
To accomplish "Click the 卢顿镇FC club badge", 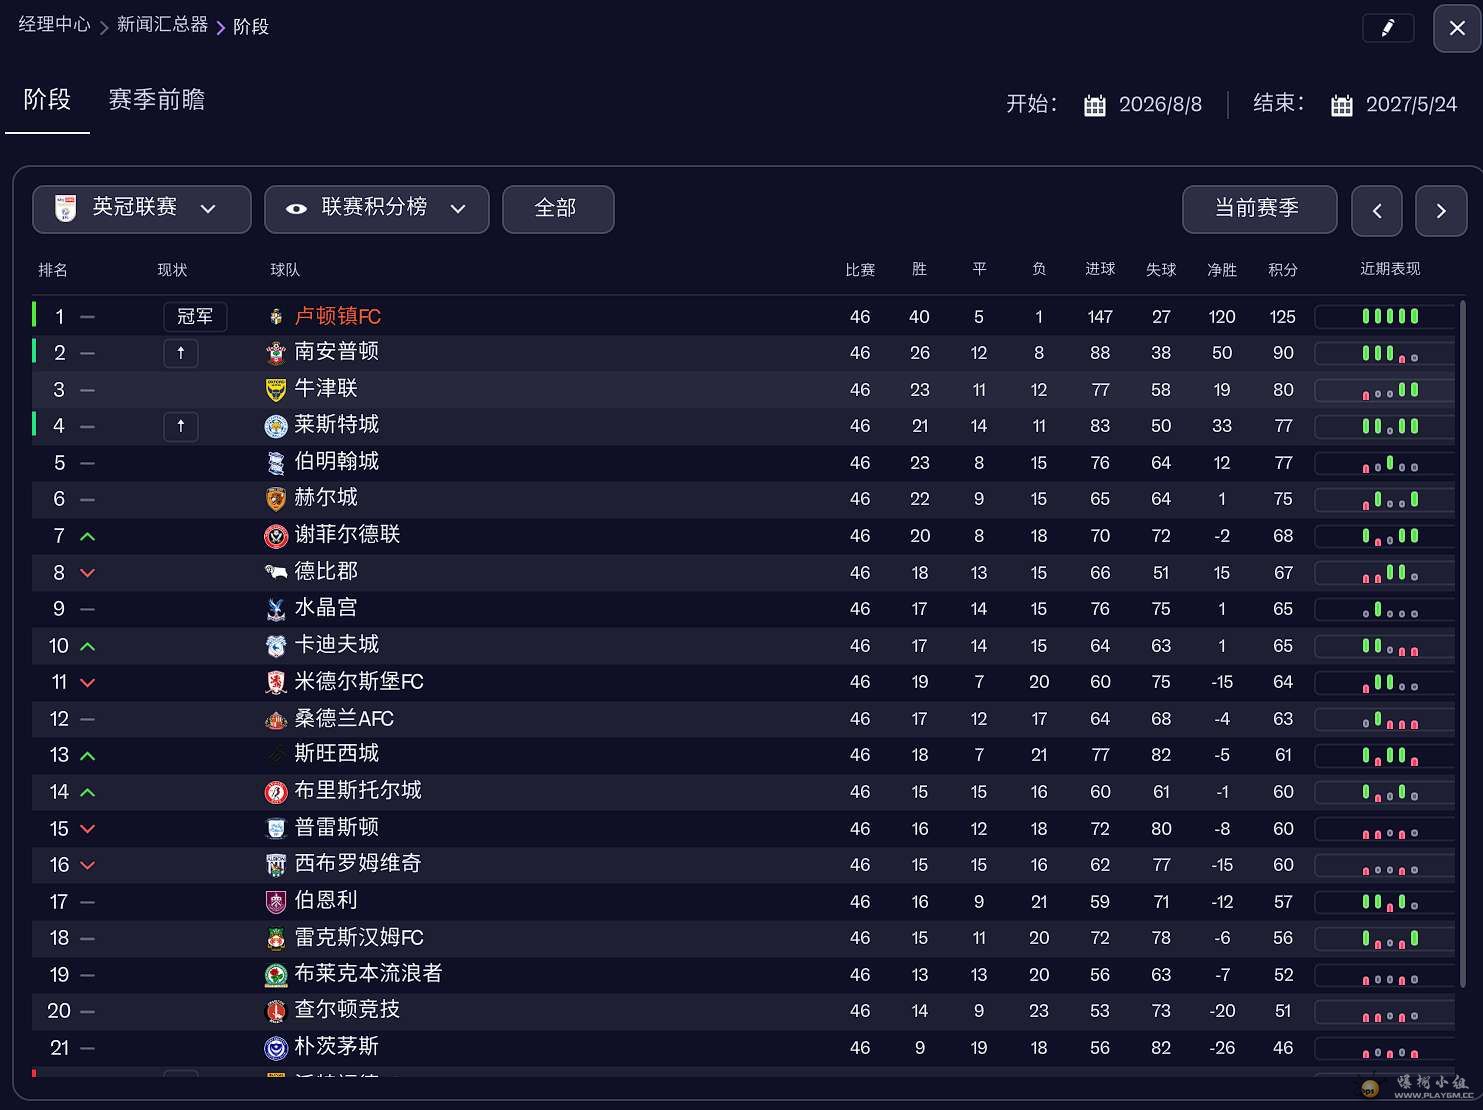I will 276,317.
